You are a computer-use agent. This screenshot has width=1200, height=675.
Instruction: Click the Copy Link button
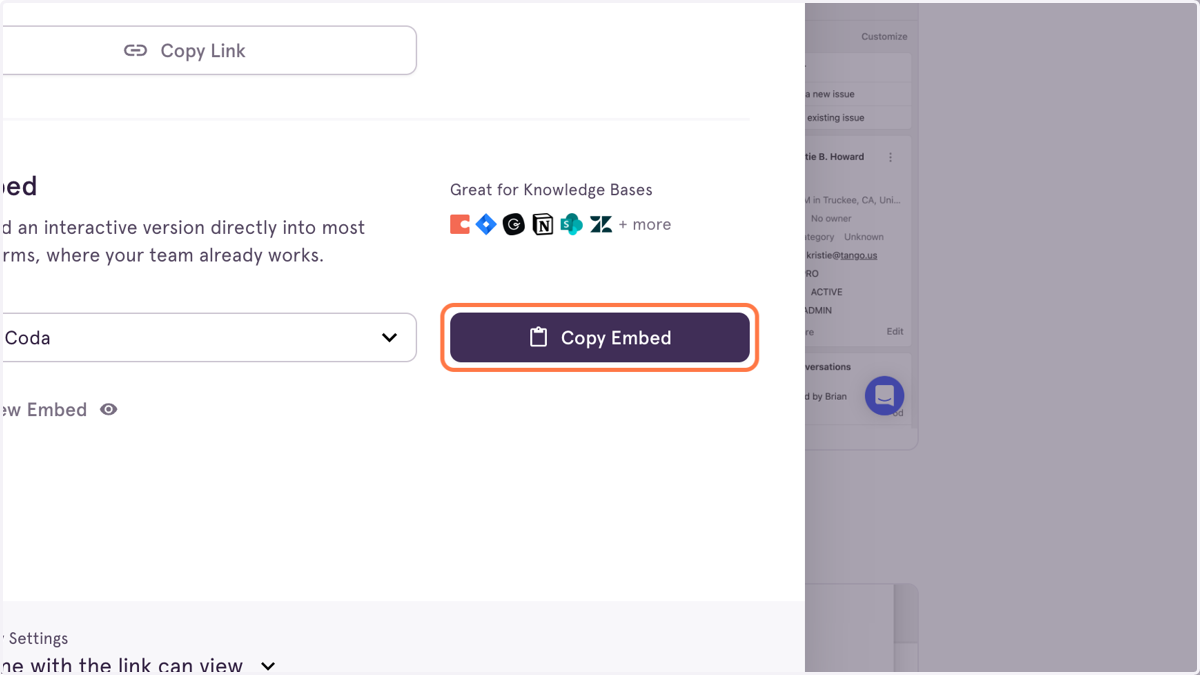click(208, 50)
